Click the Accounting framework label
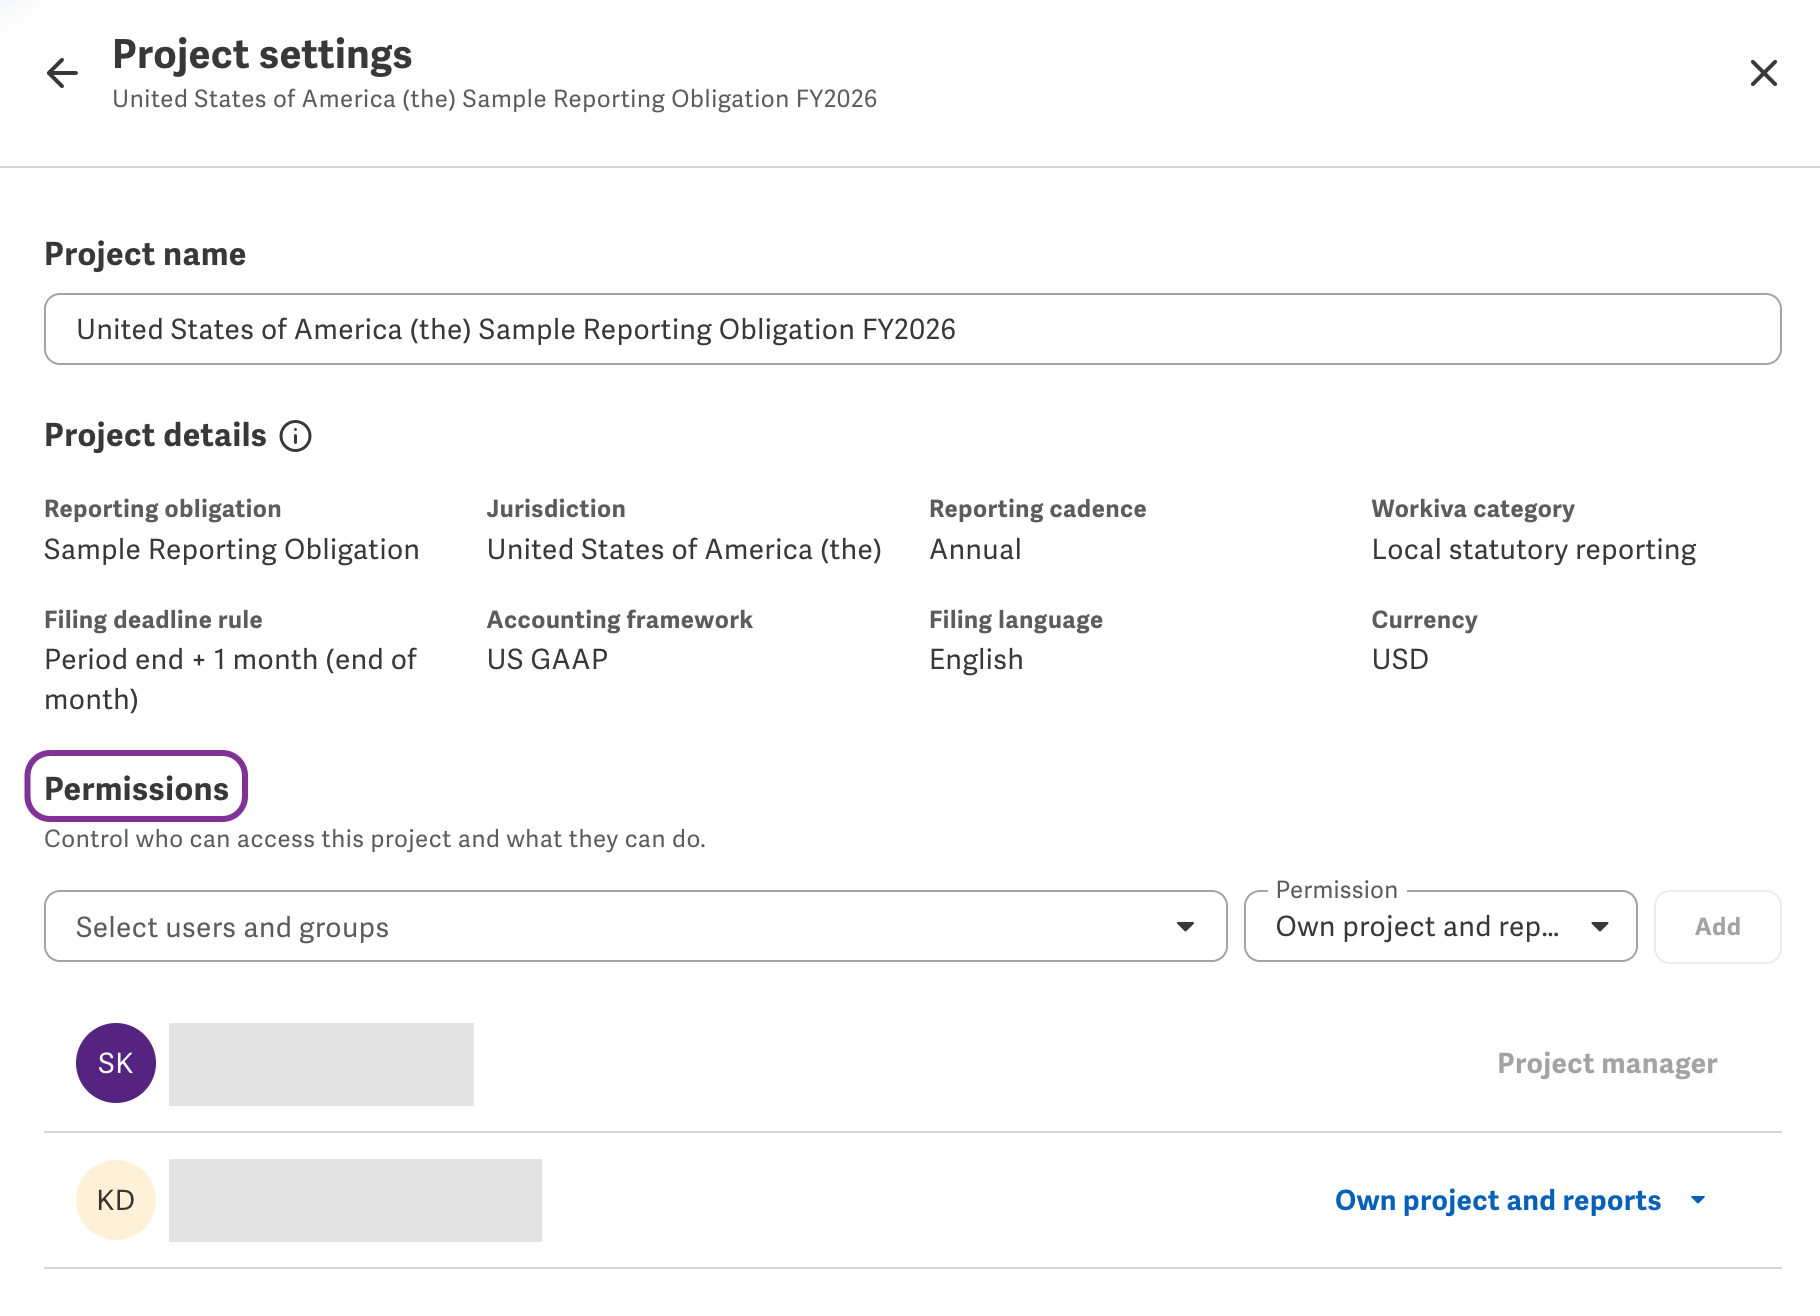Screen dimensions: 1820x1316 click(x=620, y=619)
